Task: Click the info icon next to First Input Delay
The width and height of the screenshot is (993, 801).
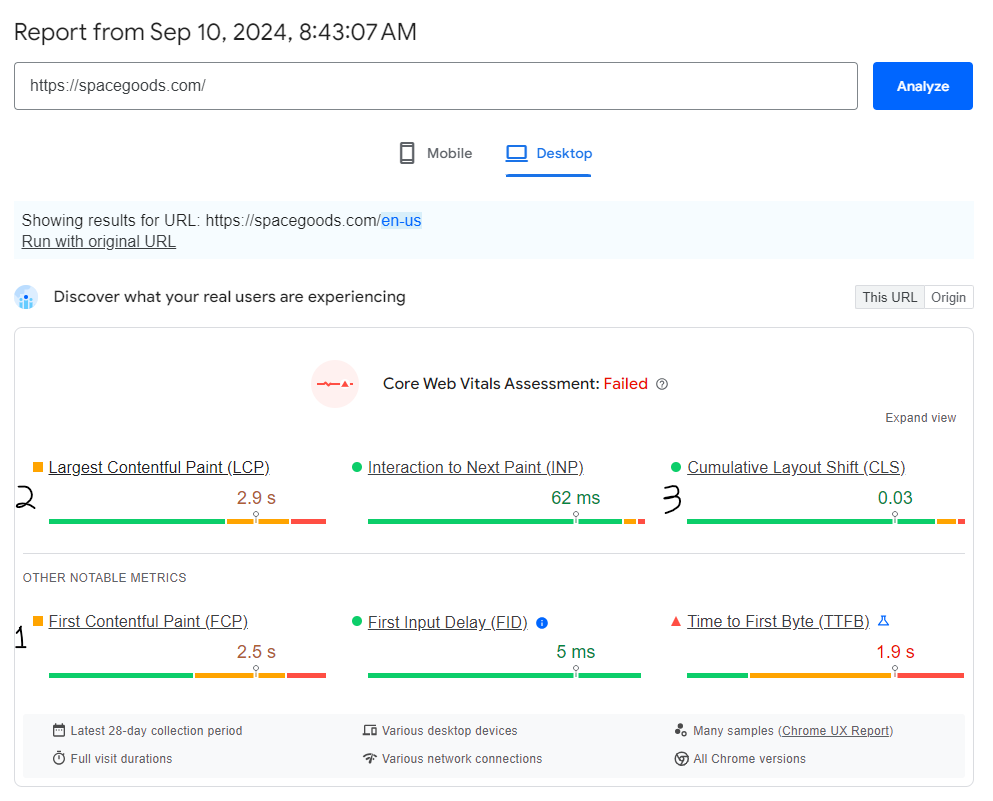Action: pos(542,622)
